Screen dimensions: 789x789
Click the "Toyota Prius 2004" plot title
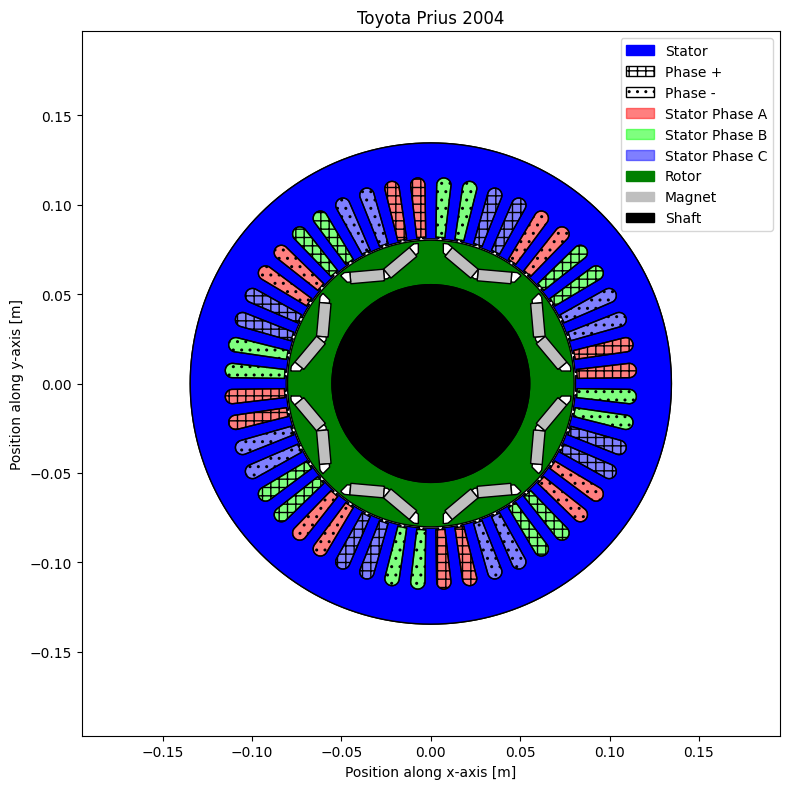(x=430, y=18)
